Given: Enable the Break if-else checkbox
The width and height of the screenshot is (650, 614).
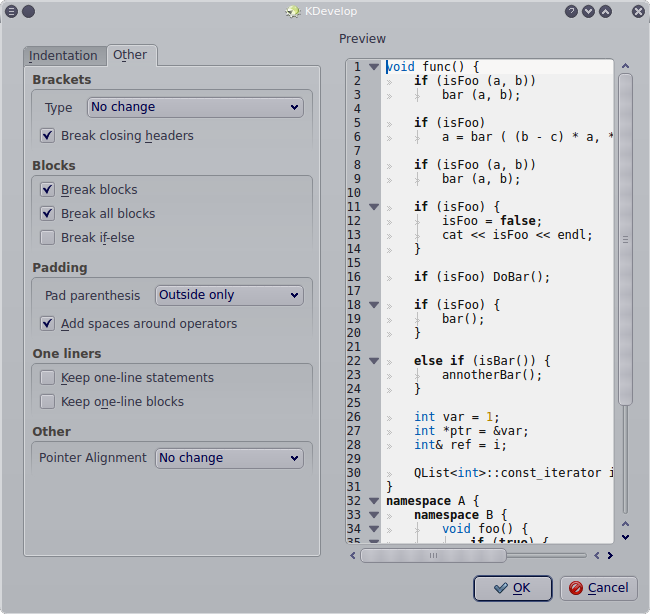Looking at the screenshot, I should [x=87, y=238].
